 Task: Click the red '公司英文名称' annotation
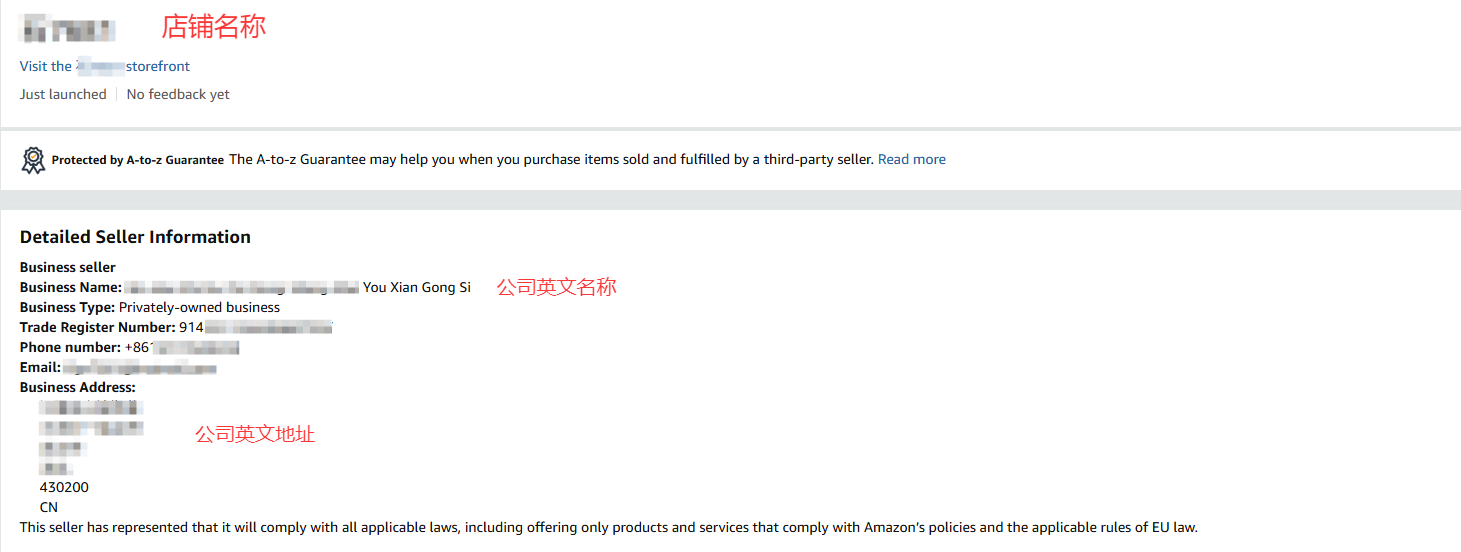point(557,287)
